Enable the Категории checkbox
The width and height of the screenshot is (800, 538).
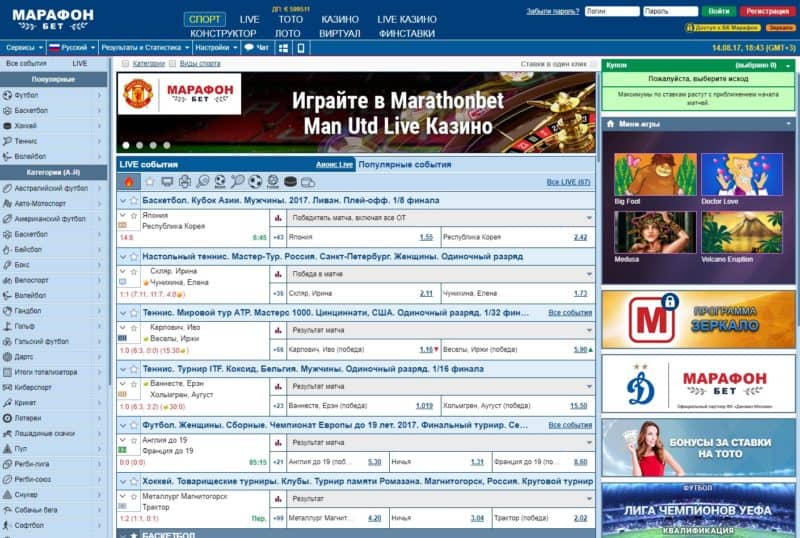pyautogui.click(x=124, y=63)
